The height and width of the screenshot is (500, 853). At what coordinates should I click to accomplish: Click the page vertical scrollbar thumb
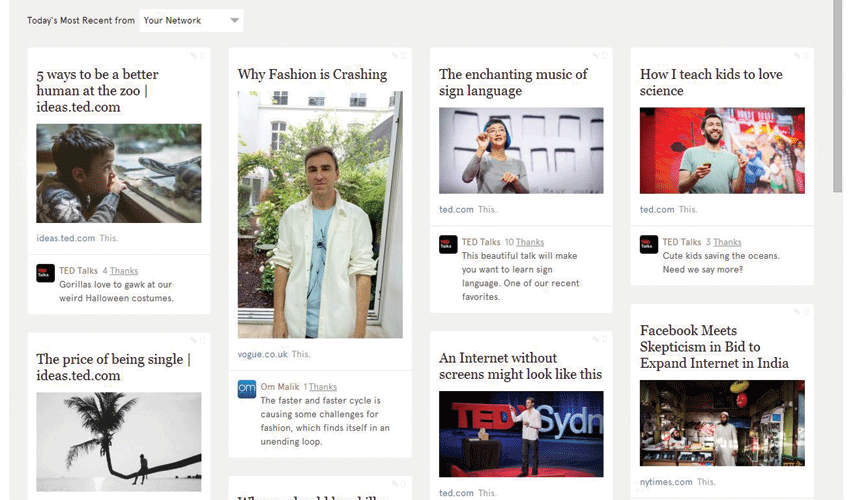[x=837, y=95]
